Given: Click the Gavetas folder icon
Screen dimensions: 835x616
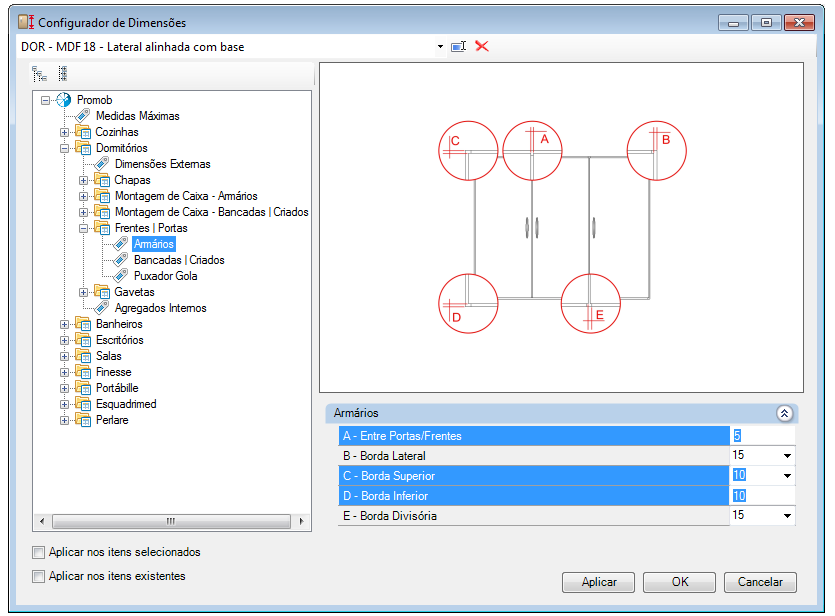Looking at the screenshot, I should coord(102,292).
